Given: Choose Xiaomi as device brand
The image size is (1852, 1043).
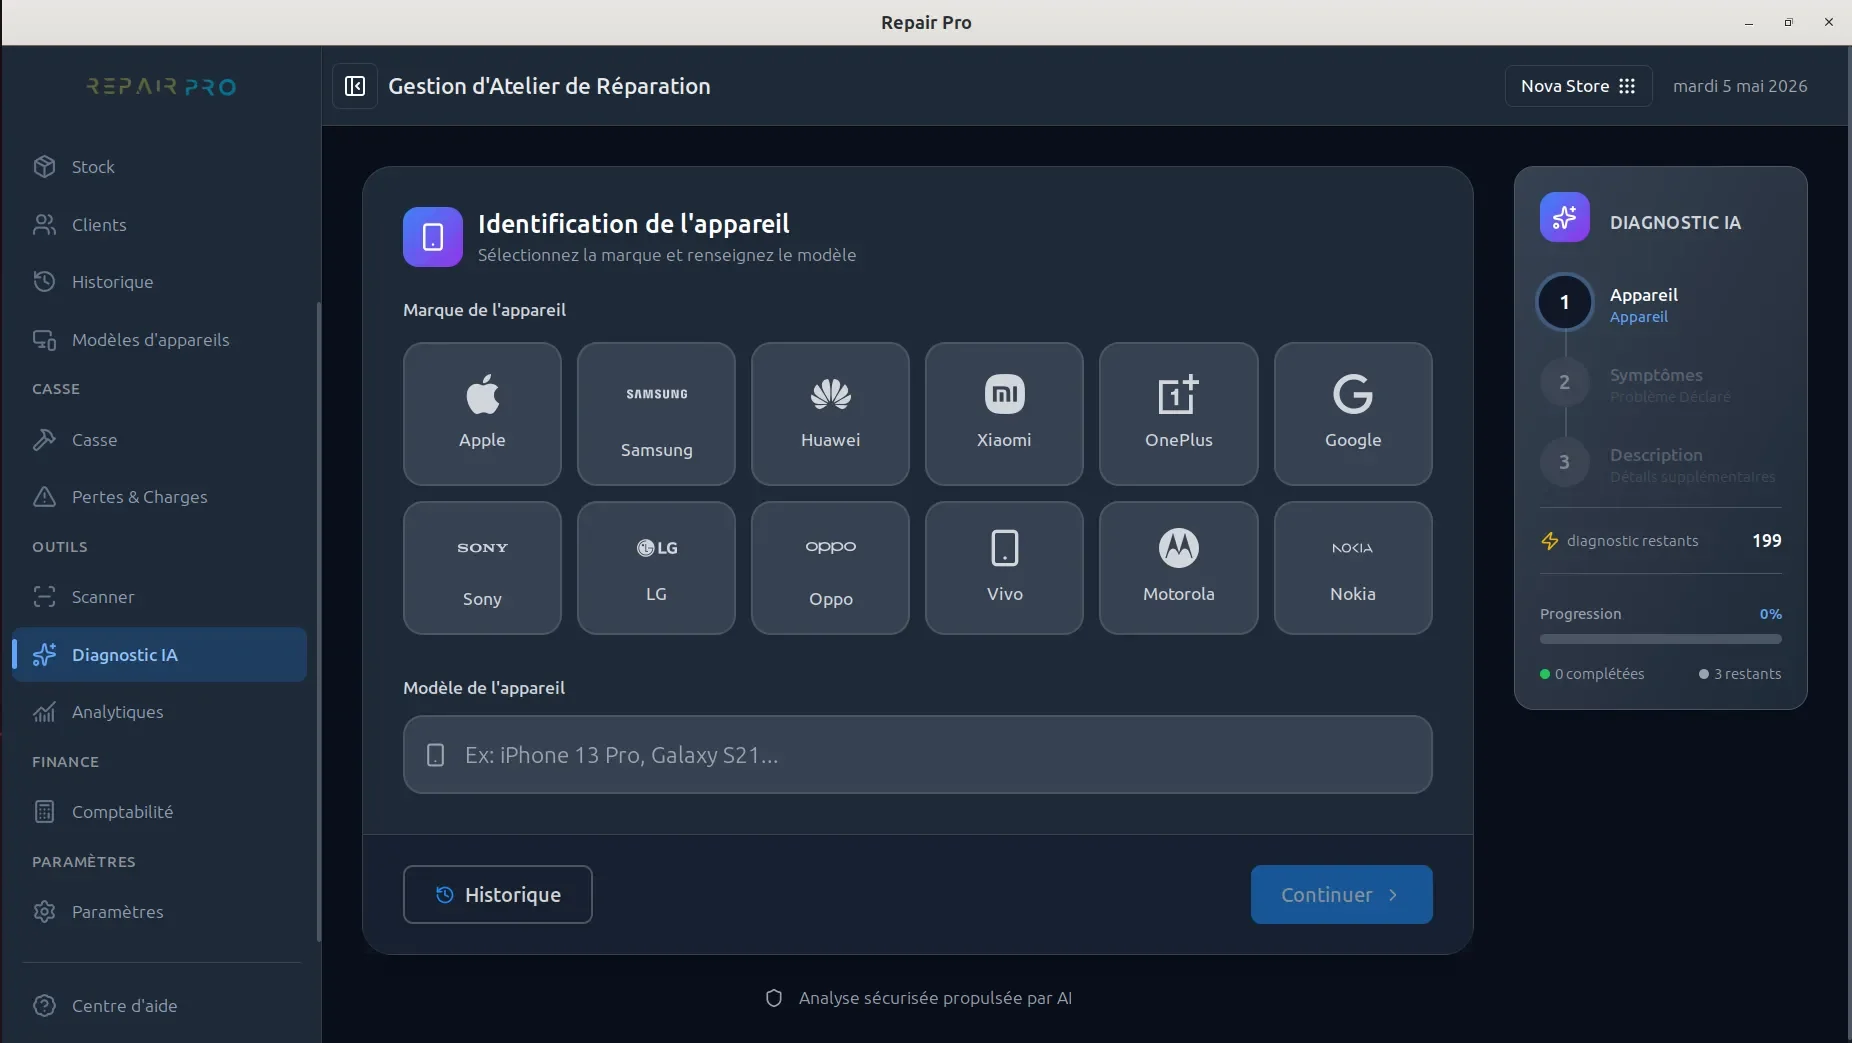Looking at the screenshot, I should pyautogui.click(x=1004, y=414).
